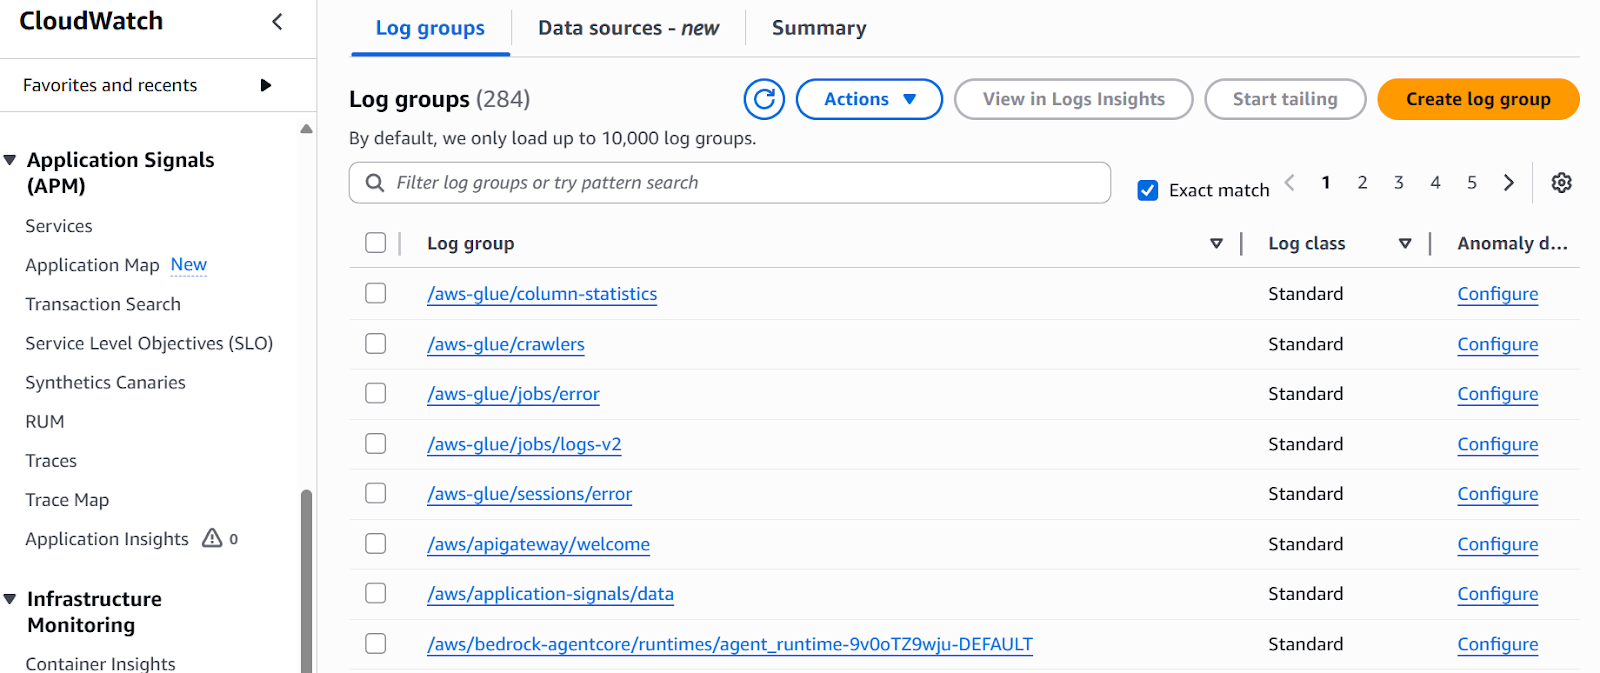Image resolution: width=1600 pixels, height=673 pixels.
Task: Click the sidebar vertical scrollbar thumb
Action: (306, 580)
